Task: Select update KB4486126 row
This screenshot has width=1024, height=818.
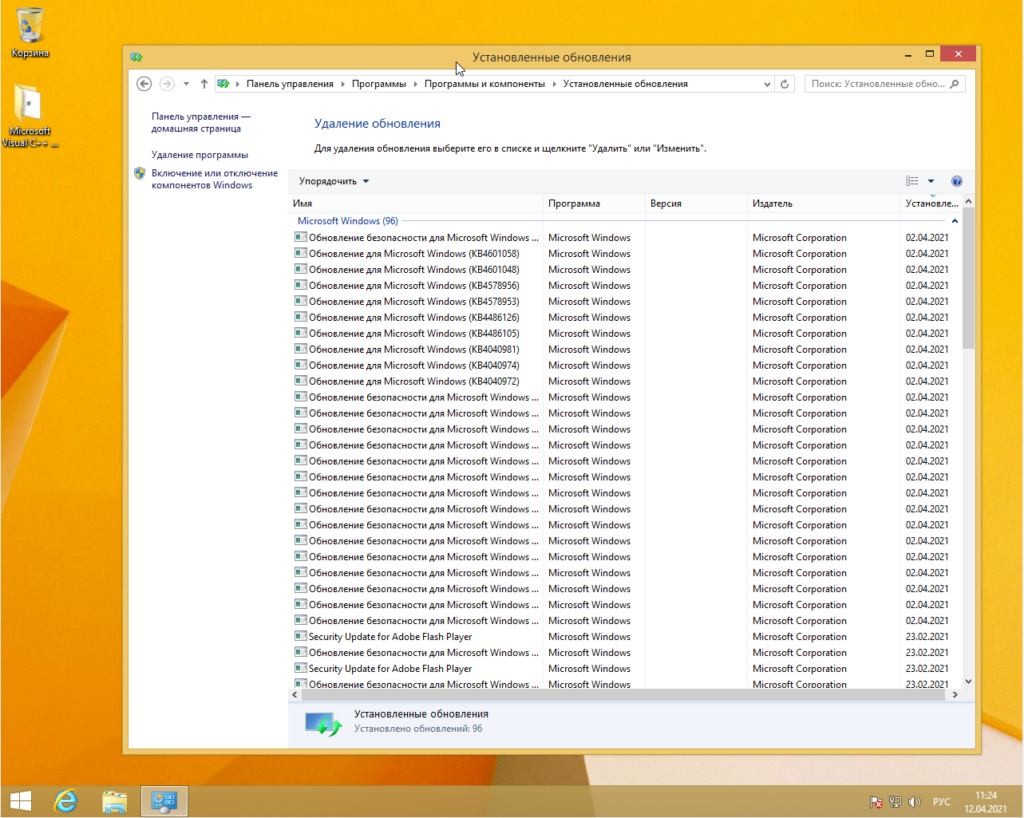Action: [624, 317]
